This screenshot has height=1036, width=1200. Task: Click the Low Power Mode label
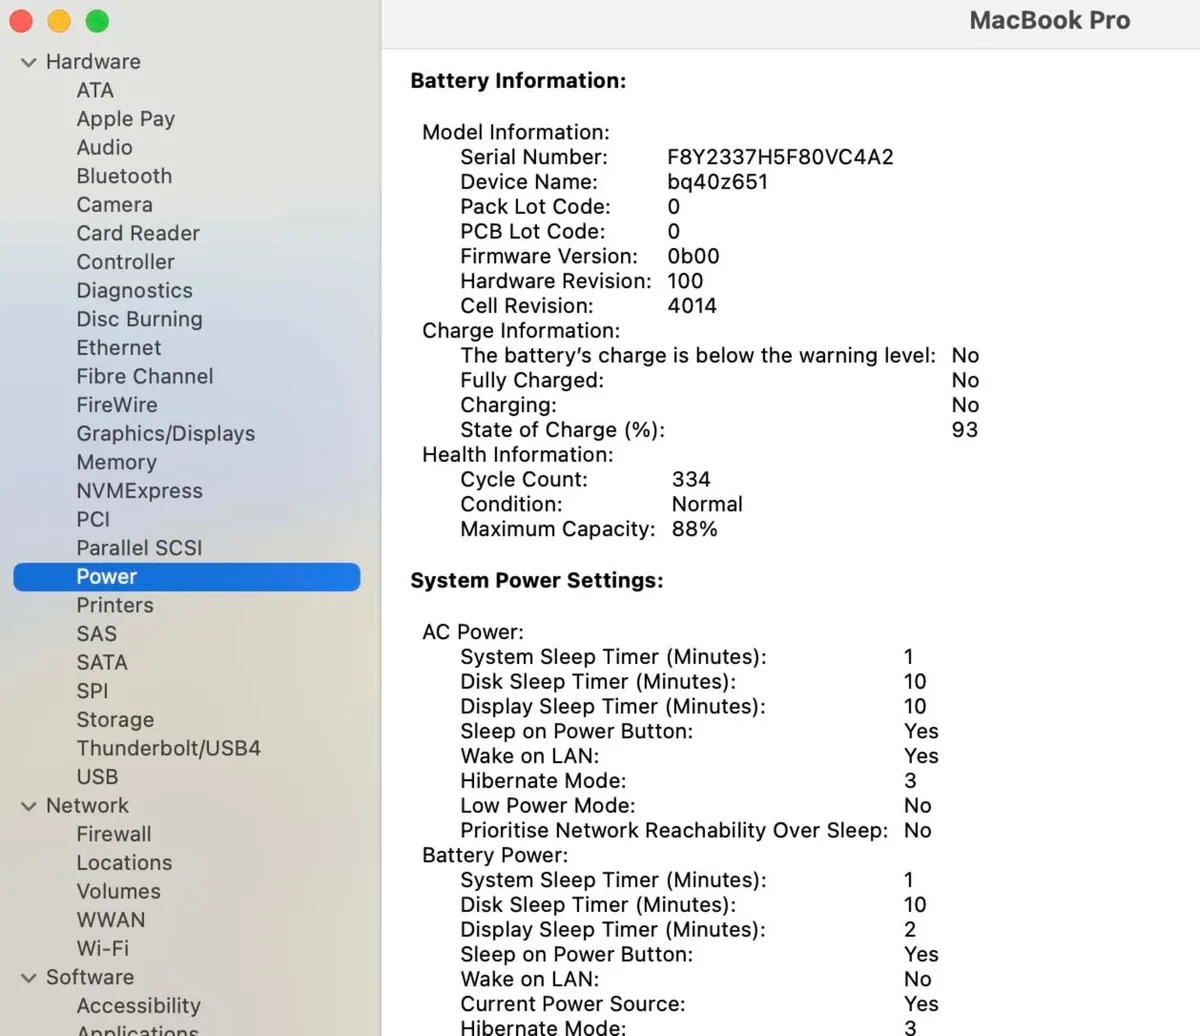[x=548, y=806]
